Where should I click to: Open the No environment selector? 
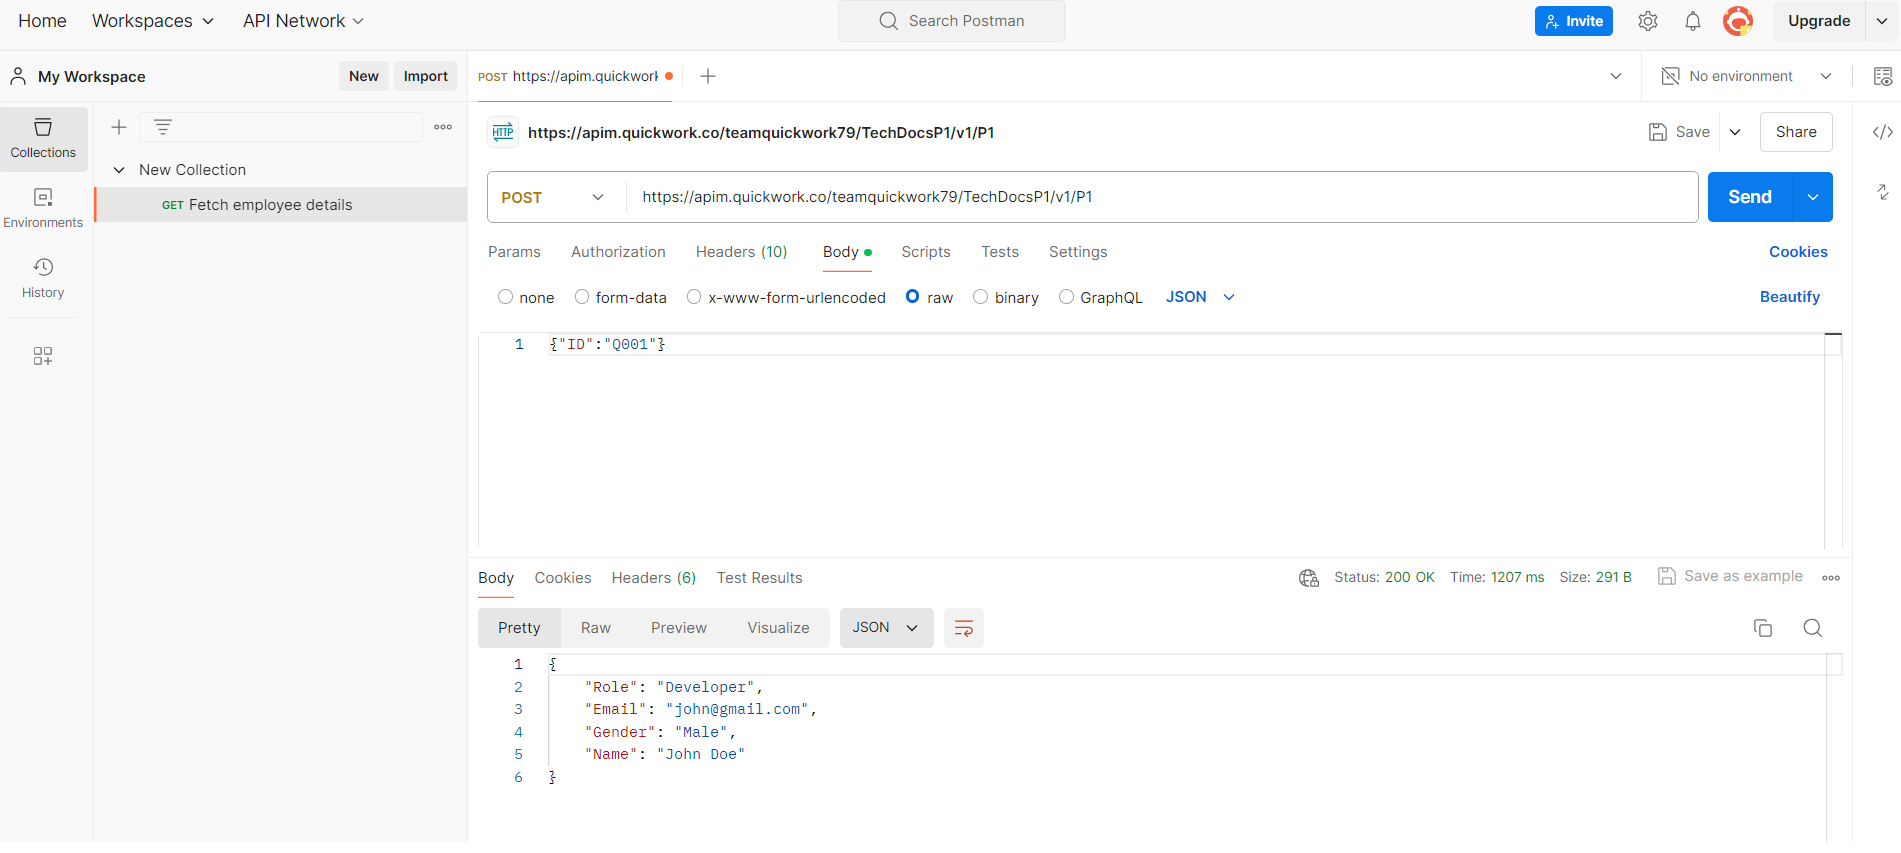[x=1746, y=76]
